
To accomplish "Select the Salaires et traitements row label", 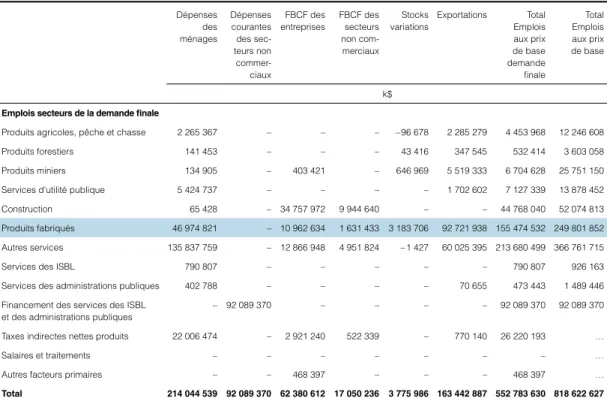I will click(46, 355).
